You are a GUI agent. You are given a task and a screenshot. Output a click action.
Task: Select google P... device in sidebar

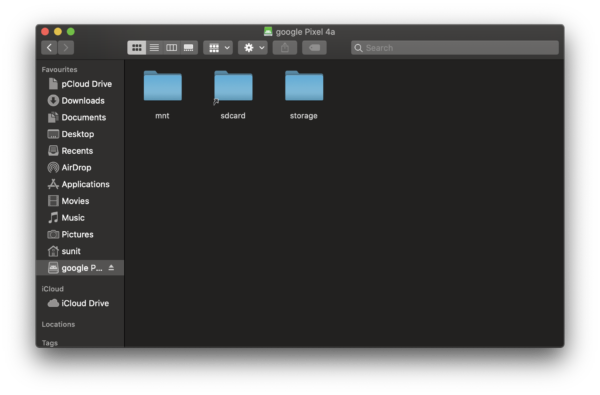pyautogui.click(x=80, y=268)
